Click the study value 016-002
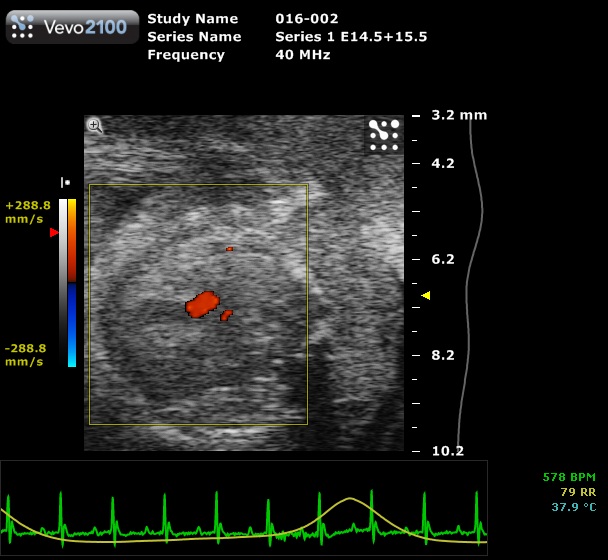608x560 pixels. pyautogui.click(x=307, y=18)
